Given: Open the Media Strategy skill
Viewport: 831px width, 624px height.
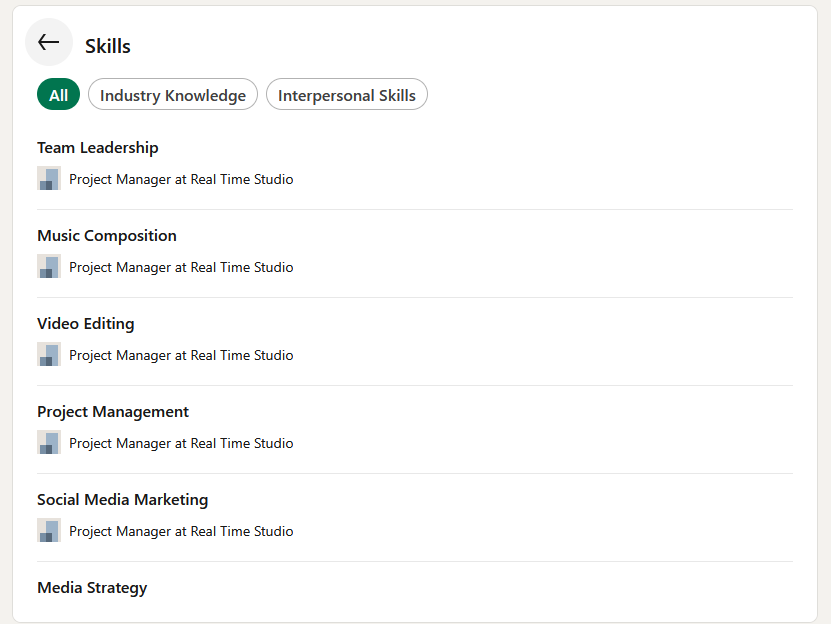Looking at the screenshot, I should (x=92, y=587).
